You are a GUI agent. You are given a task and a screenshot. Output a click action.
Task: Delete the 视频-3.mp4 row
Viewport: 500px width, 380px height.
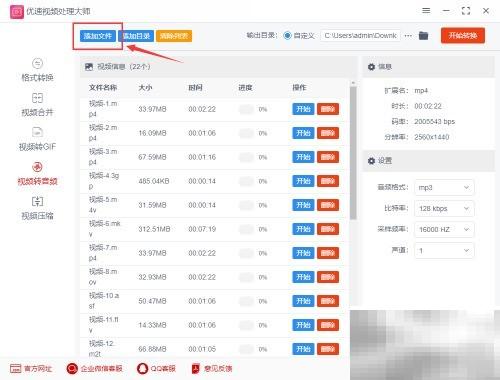tap(328, 157)
